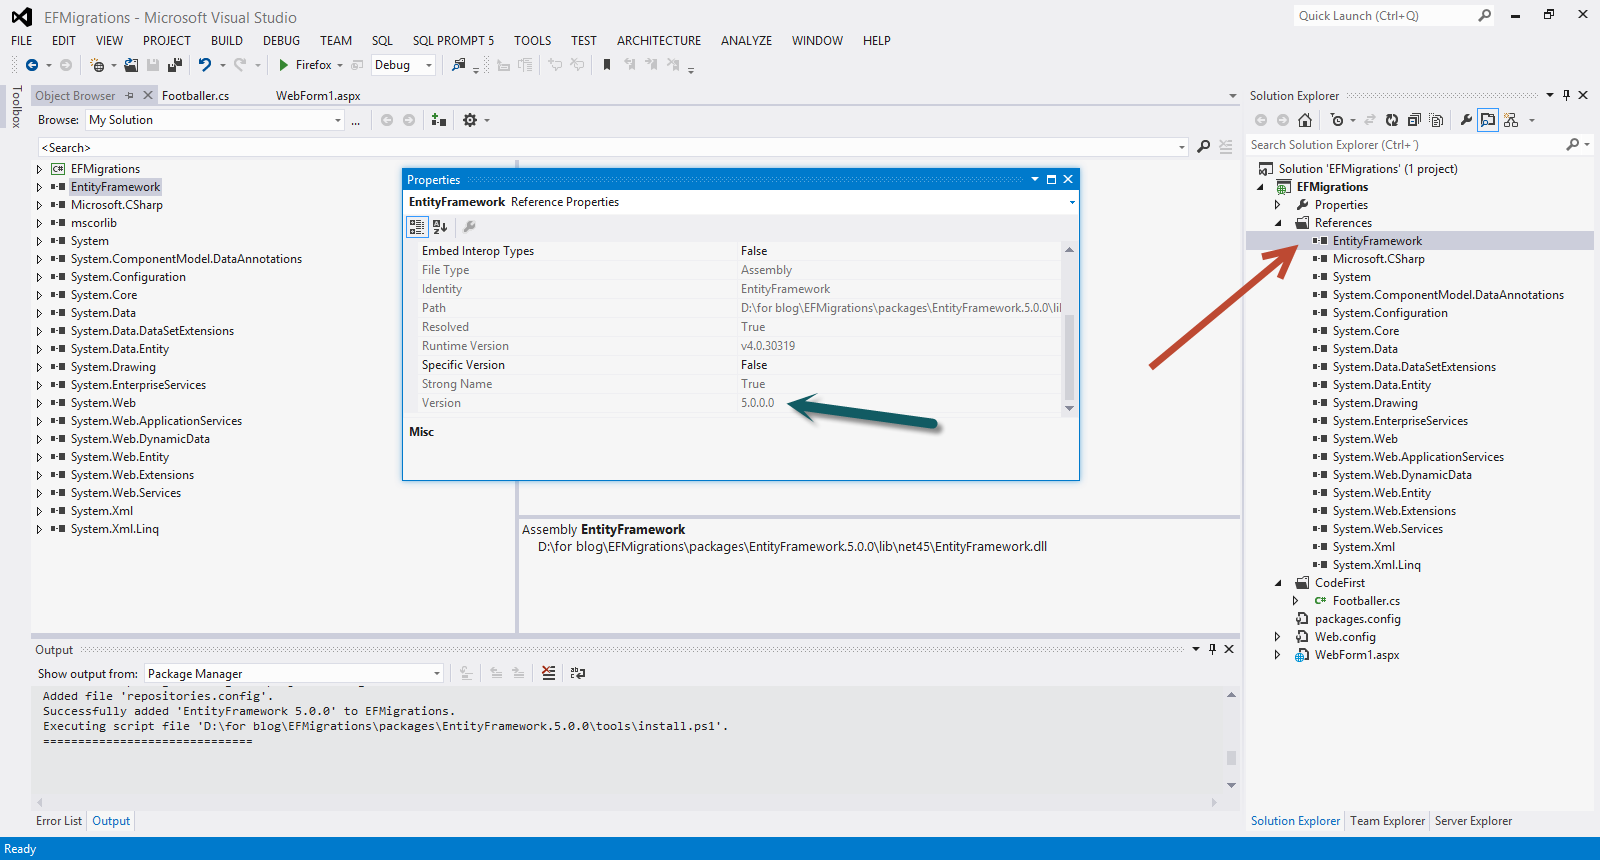This screenshot has height=860, width=1600.
Task: Click the Save All toolbar icon
Action: point(175,65)
